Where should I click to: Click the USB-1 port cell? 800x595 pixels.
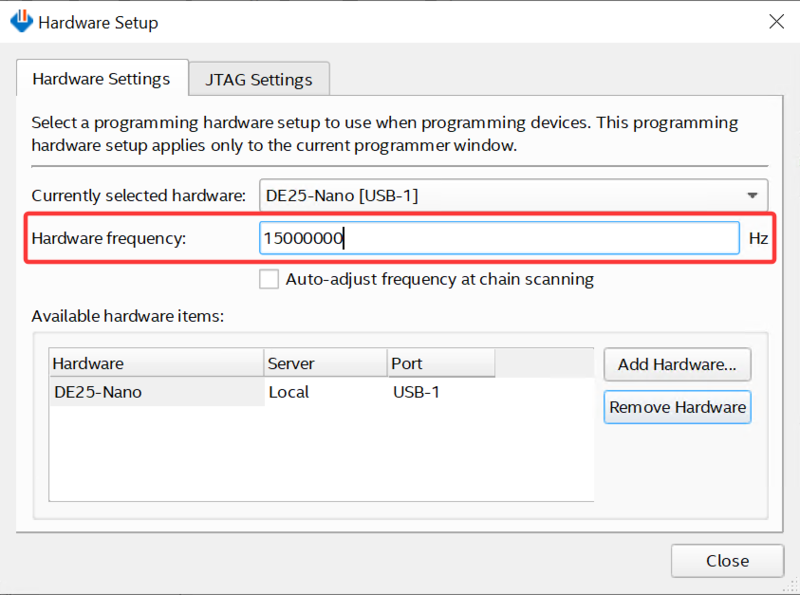[416, 392]
